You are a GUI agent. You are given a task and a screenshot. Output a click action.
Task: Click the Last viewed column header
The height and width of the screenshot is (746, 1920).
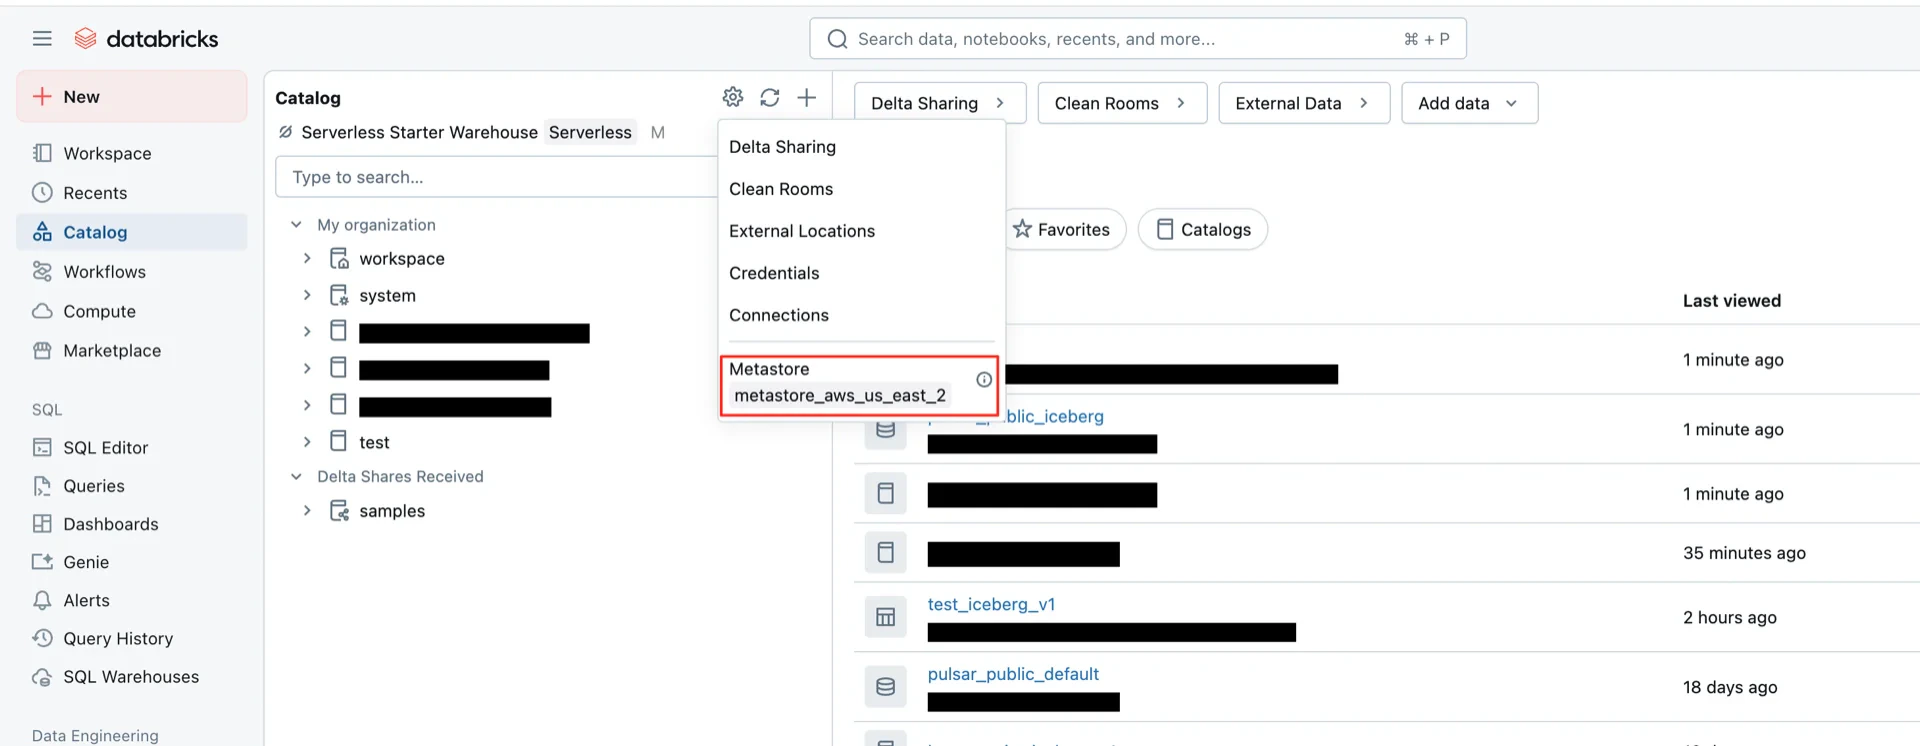tap(1731, 301)
